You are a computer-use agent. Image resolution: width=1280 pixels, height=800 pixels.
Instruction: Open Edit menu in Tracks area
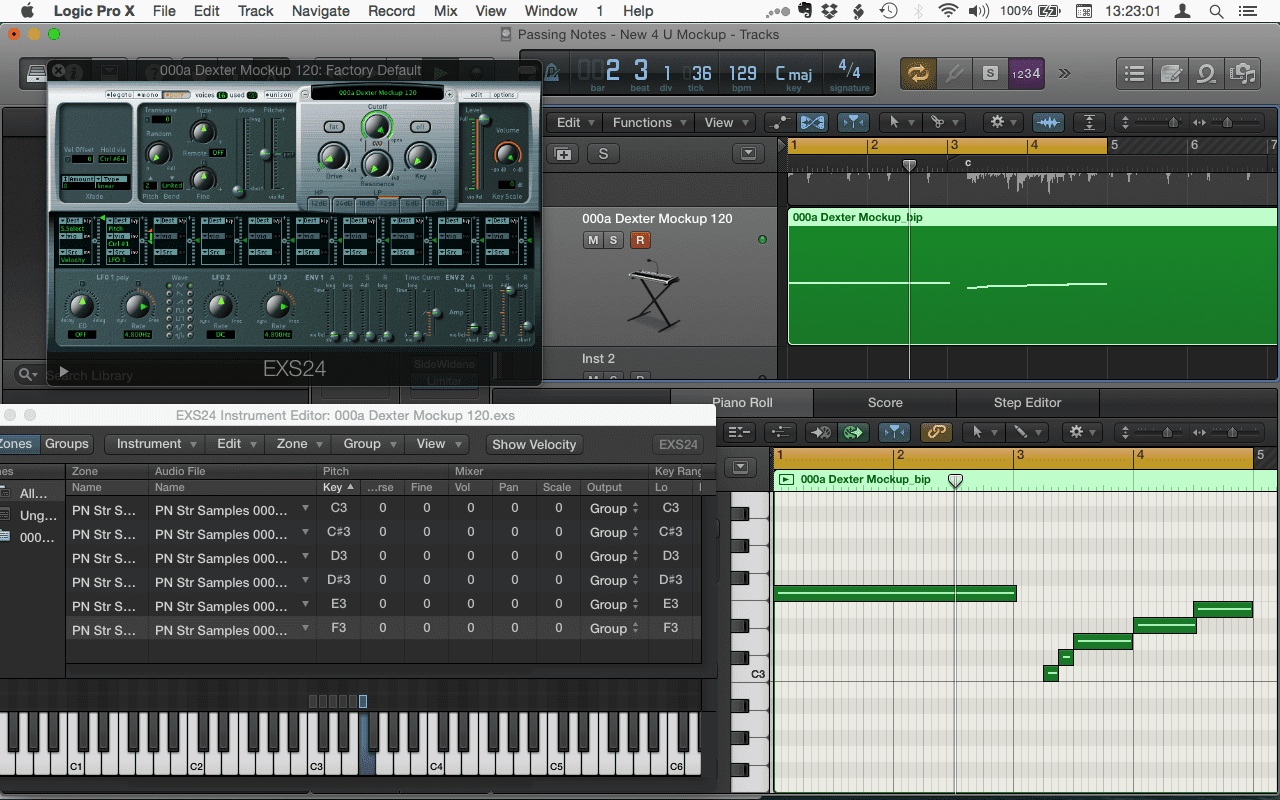click(576, 122)
